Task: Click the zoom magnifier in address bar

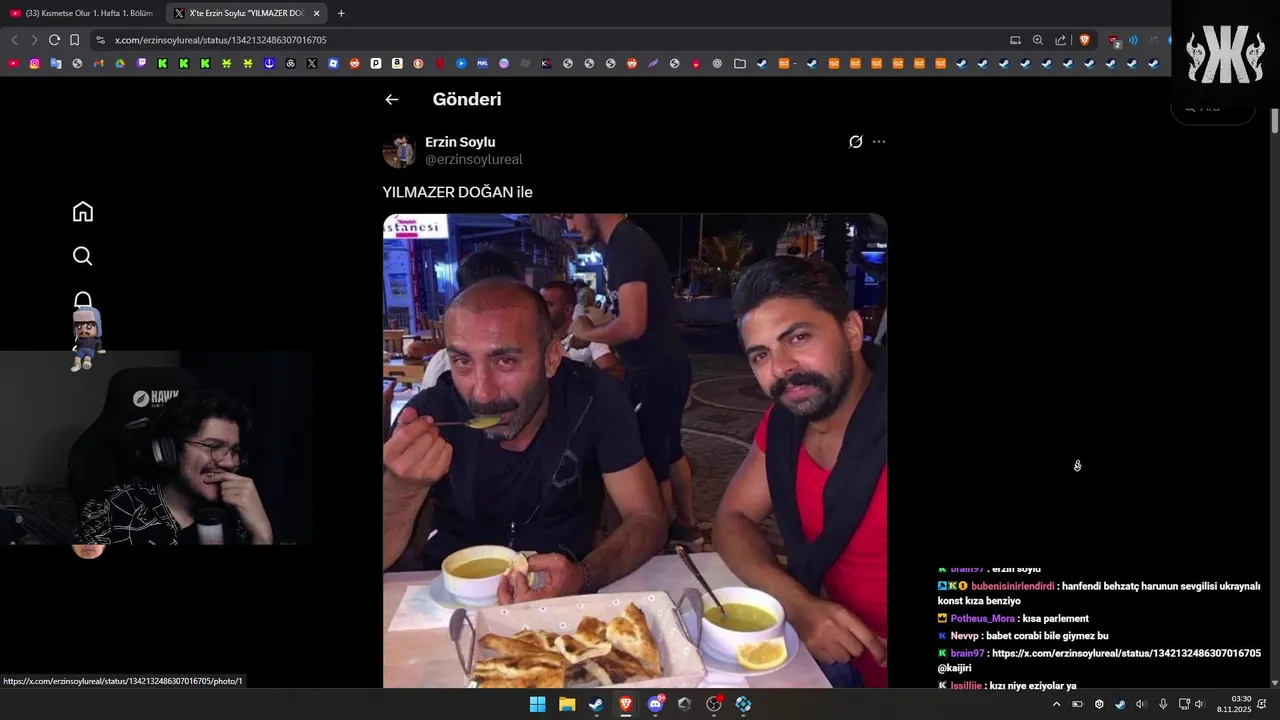Action: point(1038,40)
